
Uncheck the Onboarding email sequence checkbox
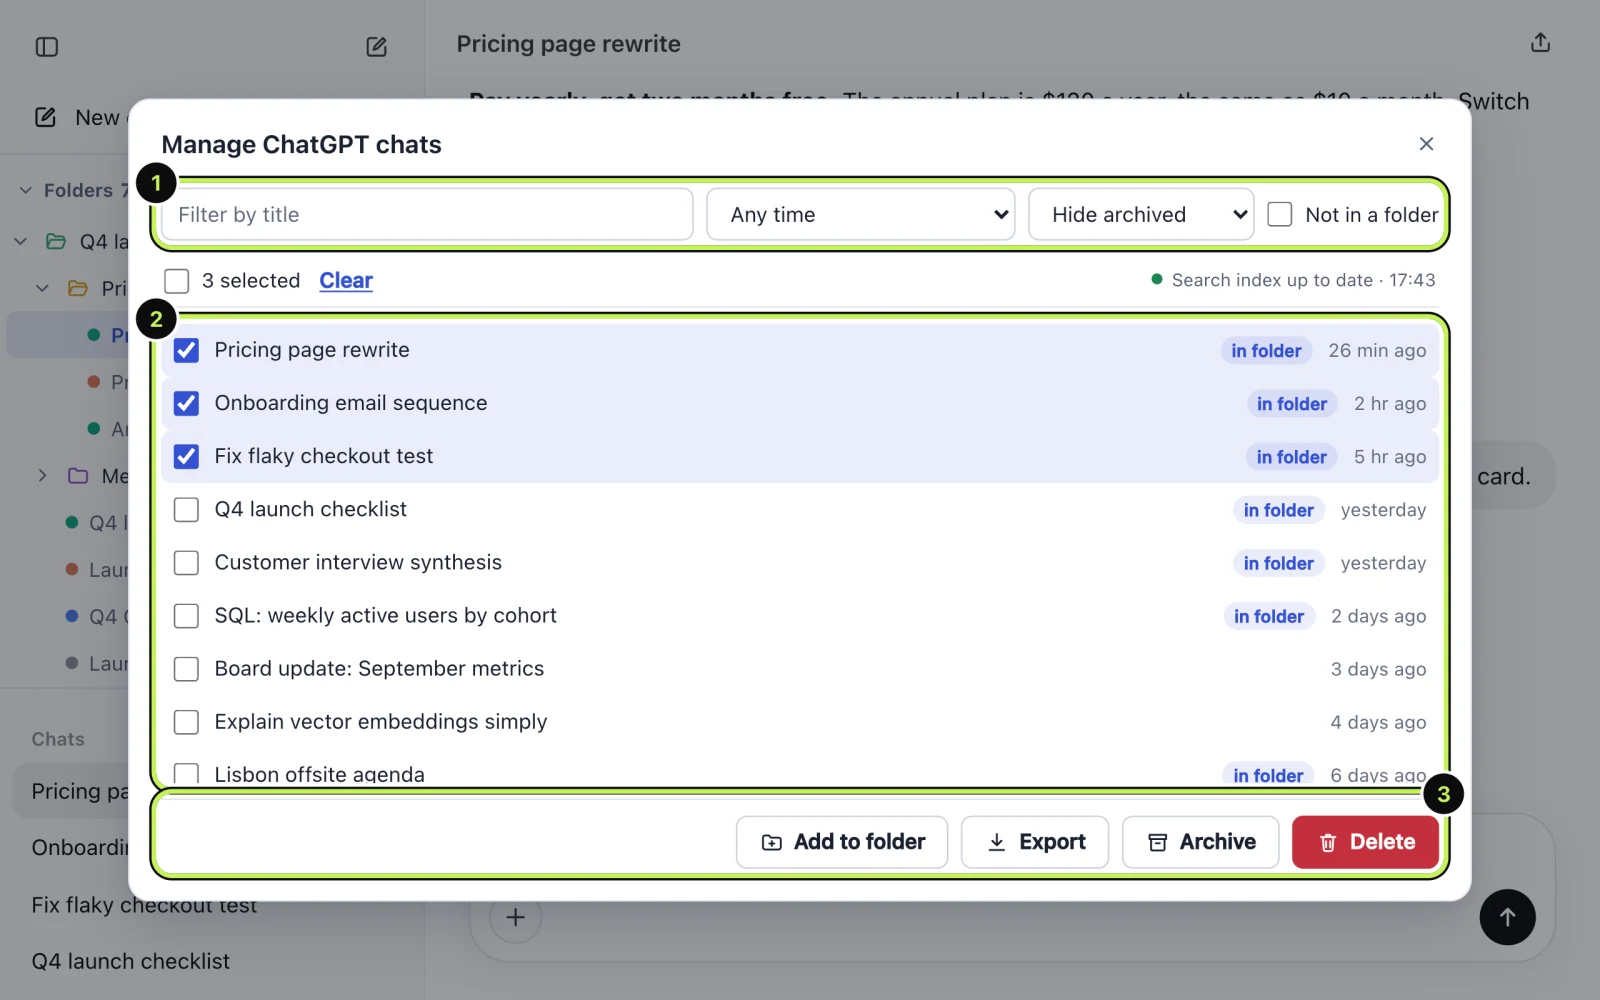186,403
